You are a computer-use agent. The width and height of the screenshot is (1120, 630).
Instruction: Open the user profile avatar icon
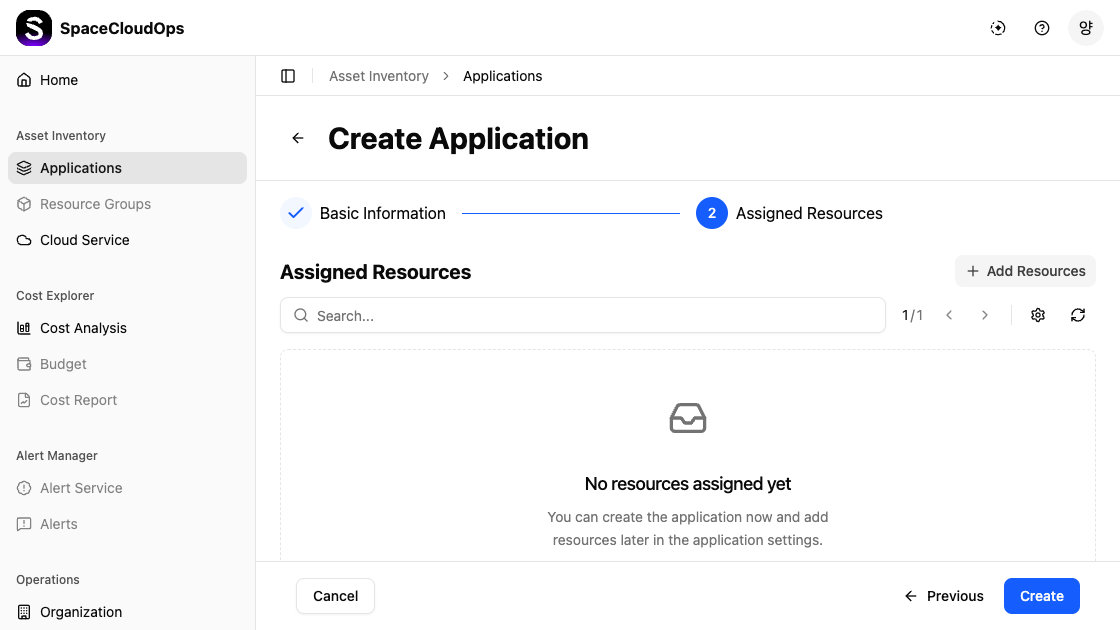tap(1086, 28)
